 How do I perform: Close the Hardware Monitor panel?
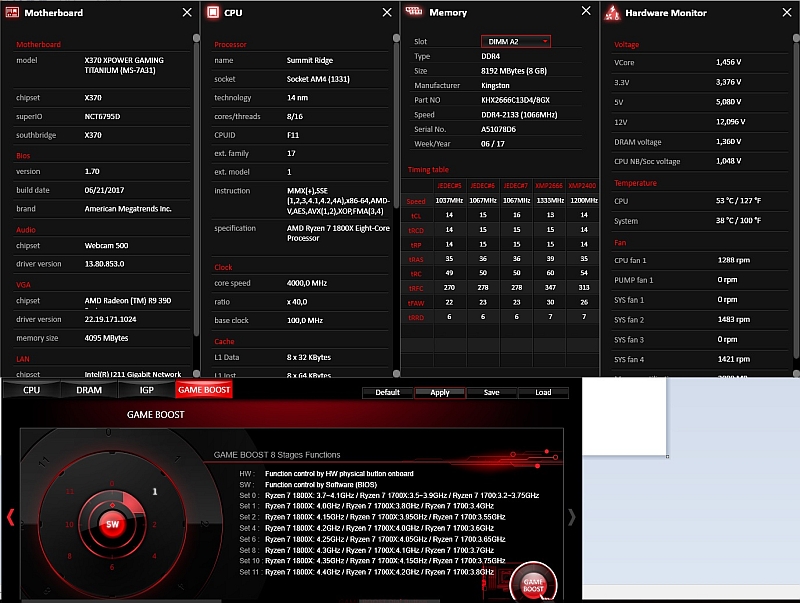(787, 12)
